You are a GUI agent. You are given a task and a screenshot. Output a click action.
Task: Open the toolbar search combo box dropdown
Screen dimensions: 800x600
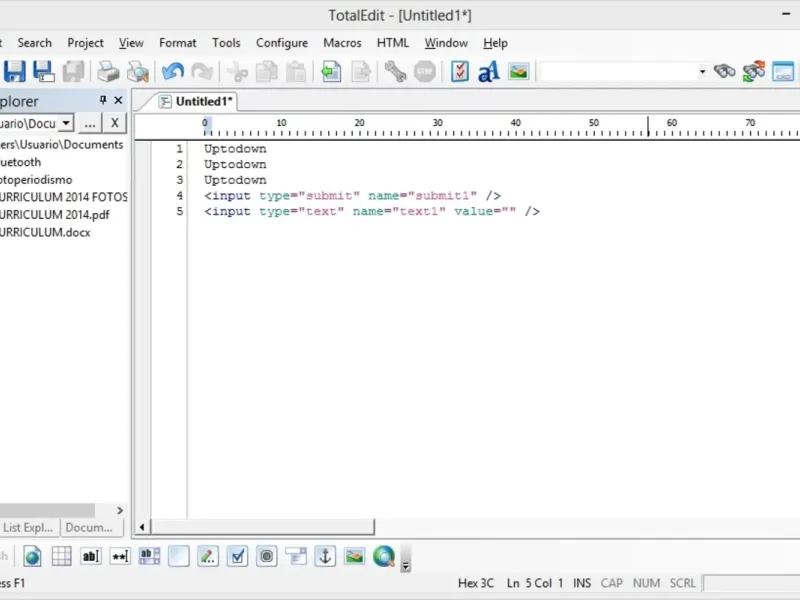coord(702,71)
